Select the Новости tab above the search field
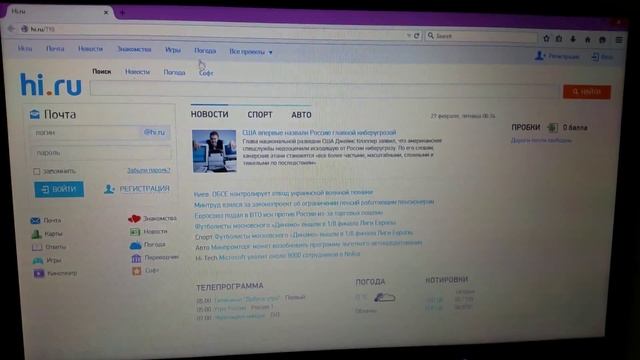The height and width of the screenshot is (360, 640). point(138,72)
